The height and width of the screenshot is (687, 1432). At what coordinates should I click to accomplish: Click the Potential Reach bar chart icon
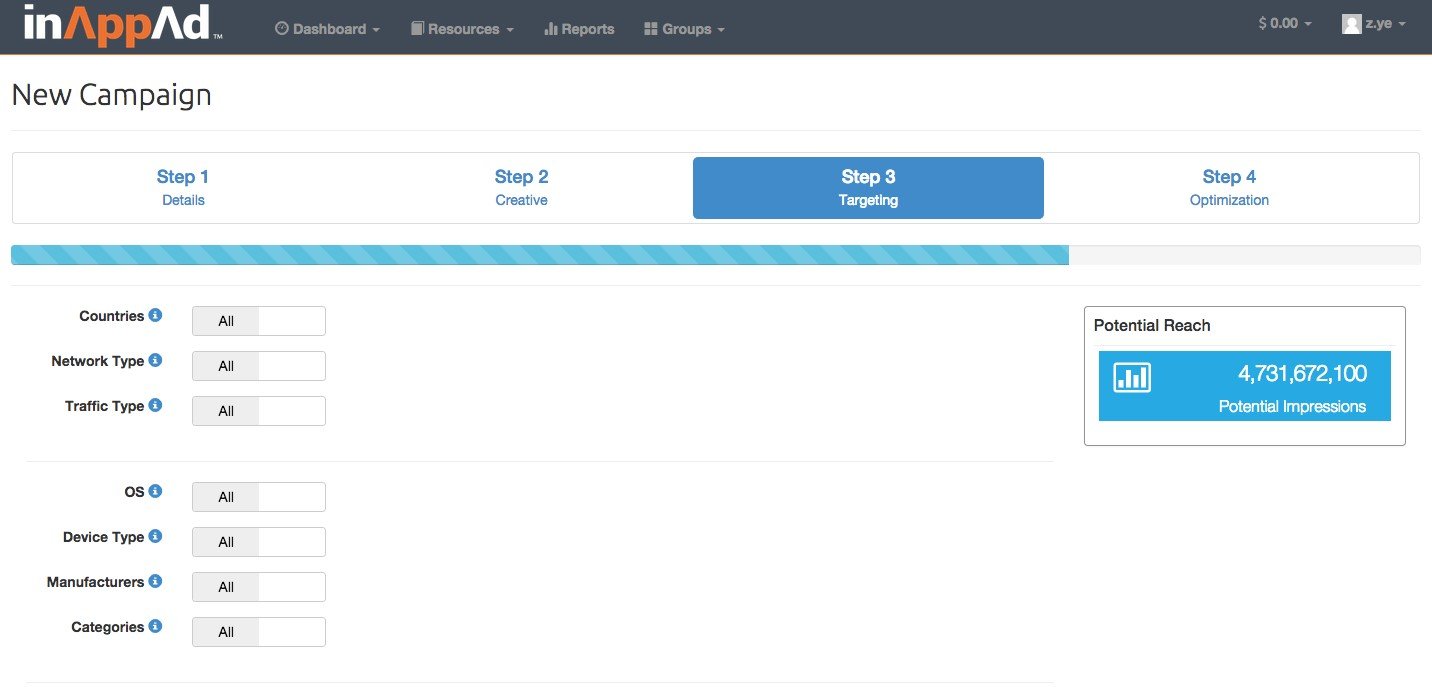[1132, 377]
